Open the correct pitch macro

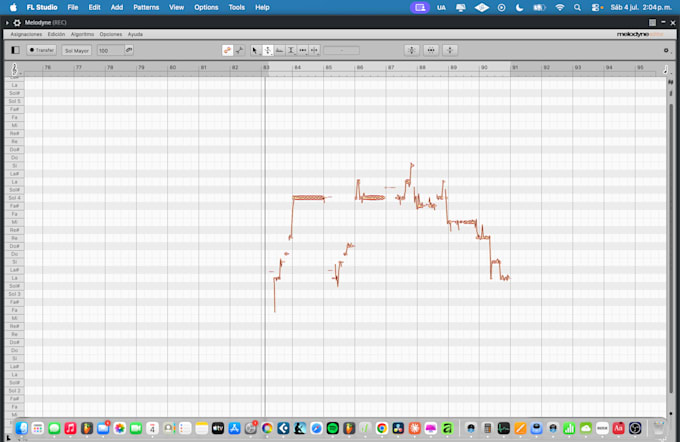tap(412, 50)
